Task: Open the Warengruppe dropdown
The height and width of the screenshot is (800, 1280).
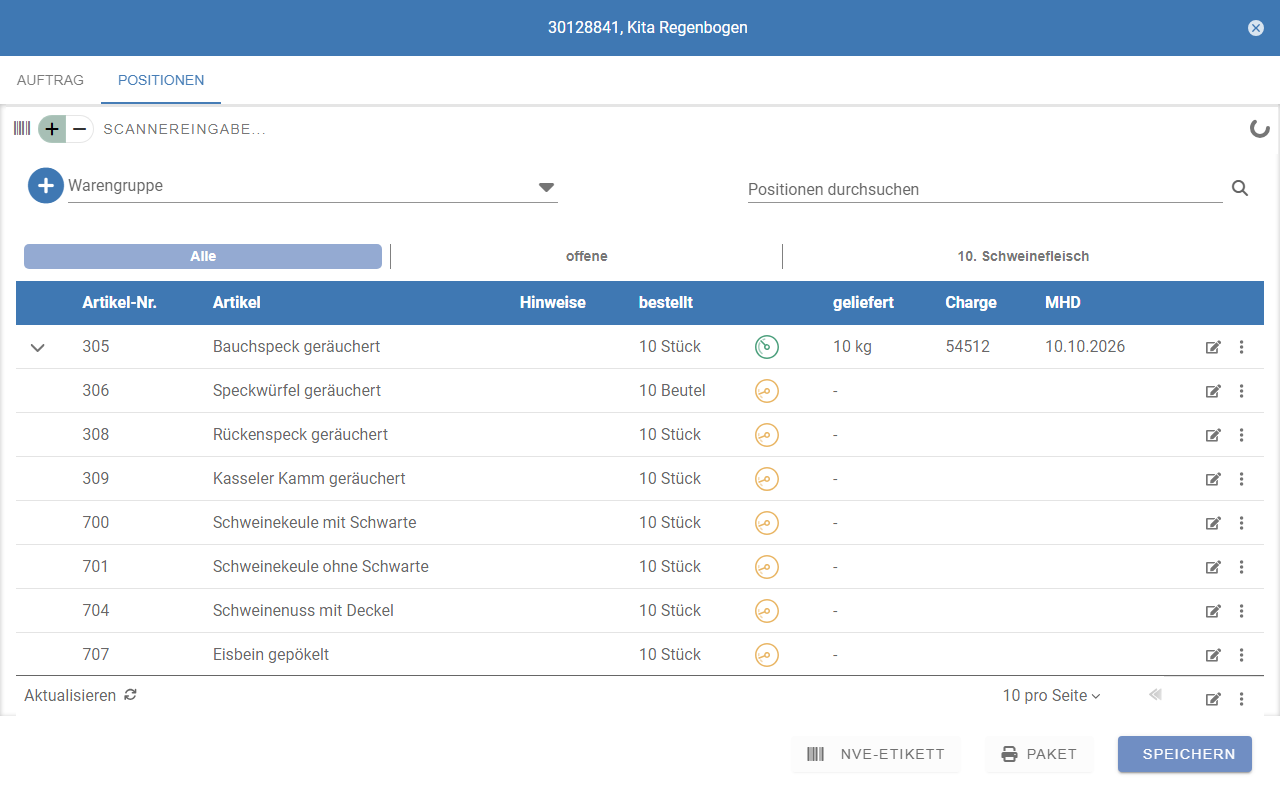Action: pyautogui.click(x=312, y=186)
